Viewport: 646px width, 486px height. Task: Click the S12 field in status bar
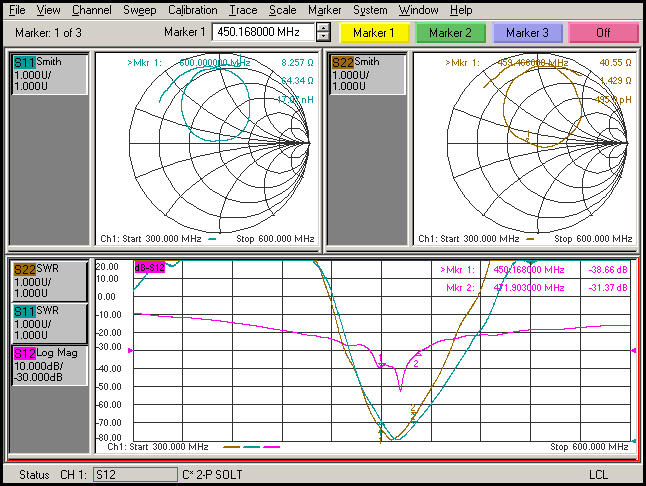[134, 474]
